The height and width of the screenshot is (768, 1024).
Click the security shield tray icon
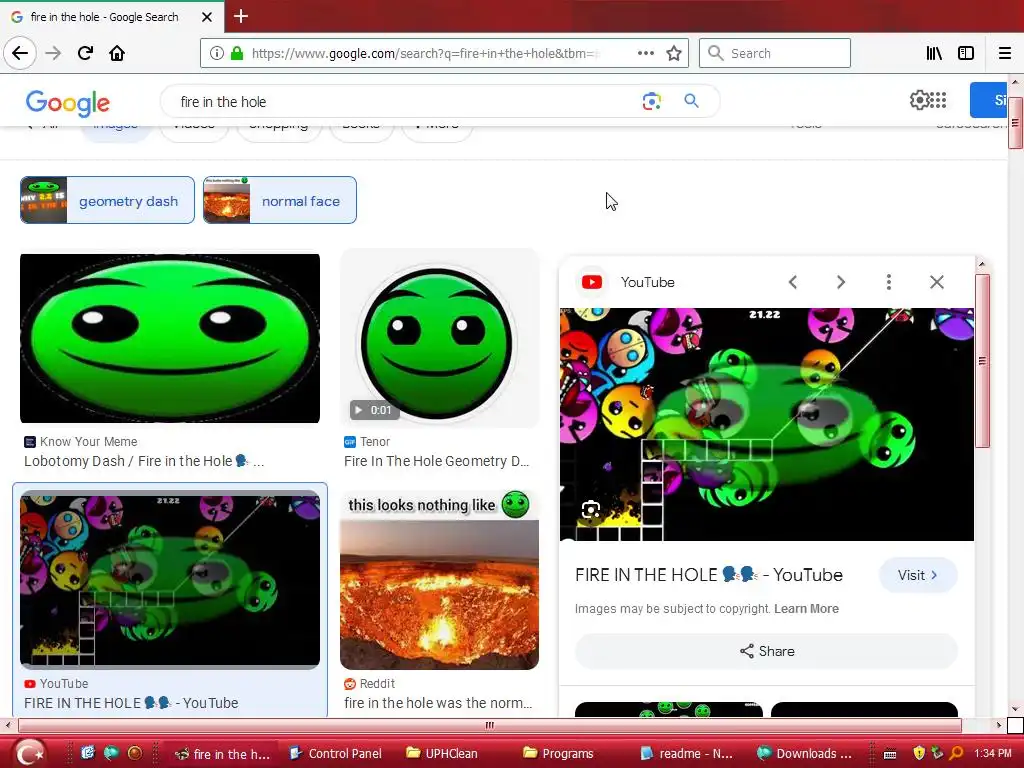click(x=919, y=753)
